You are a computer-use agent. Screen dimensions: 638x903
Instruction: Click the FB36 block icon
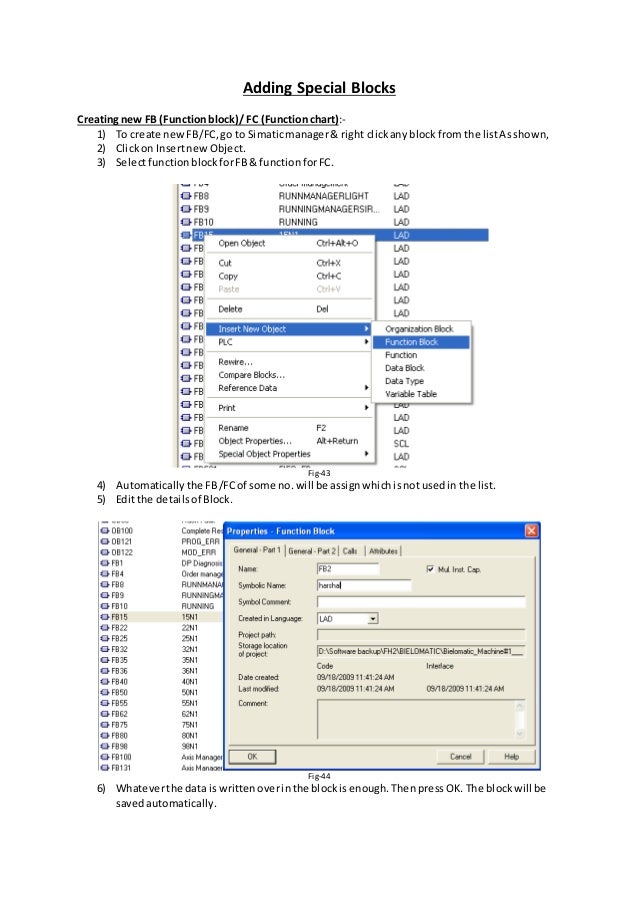105,671
